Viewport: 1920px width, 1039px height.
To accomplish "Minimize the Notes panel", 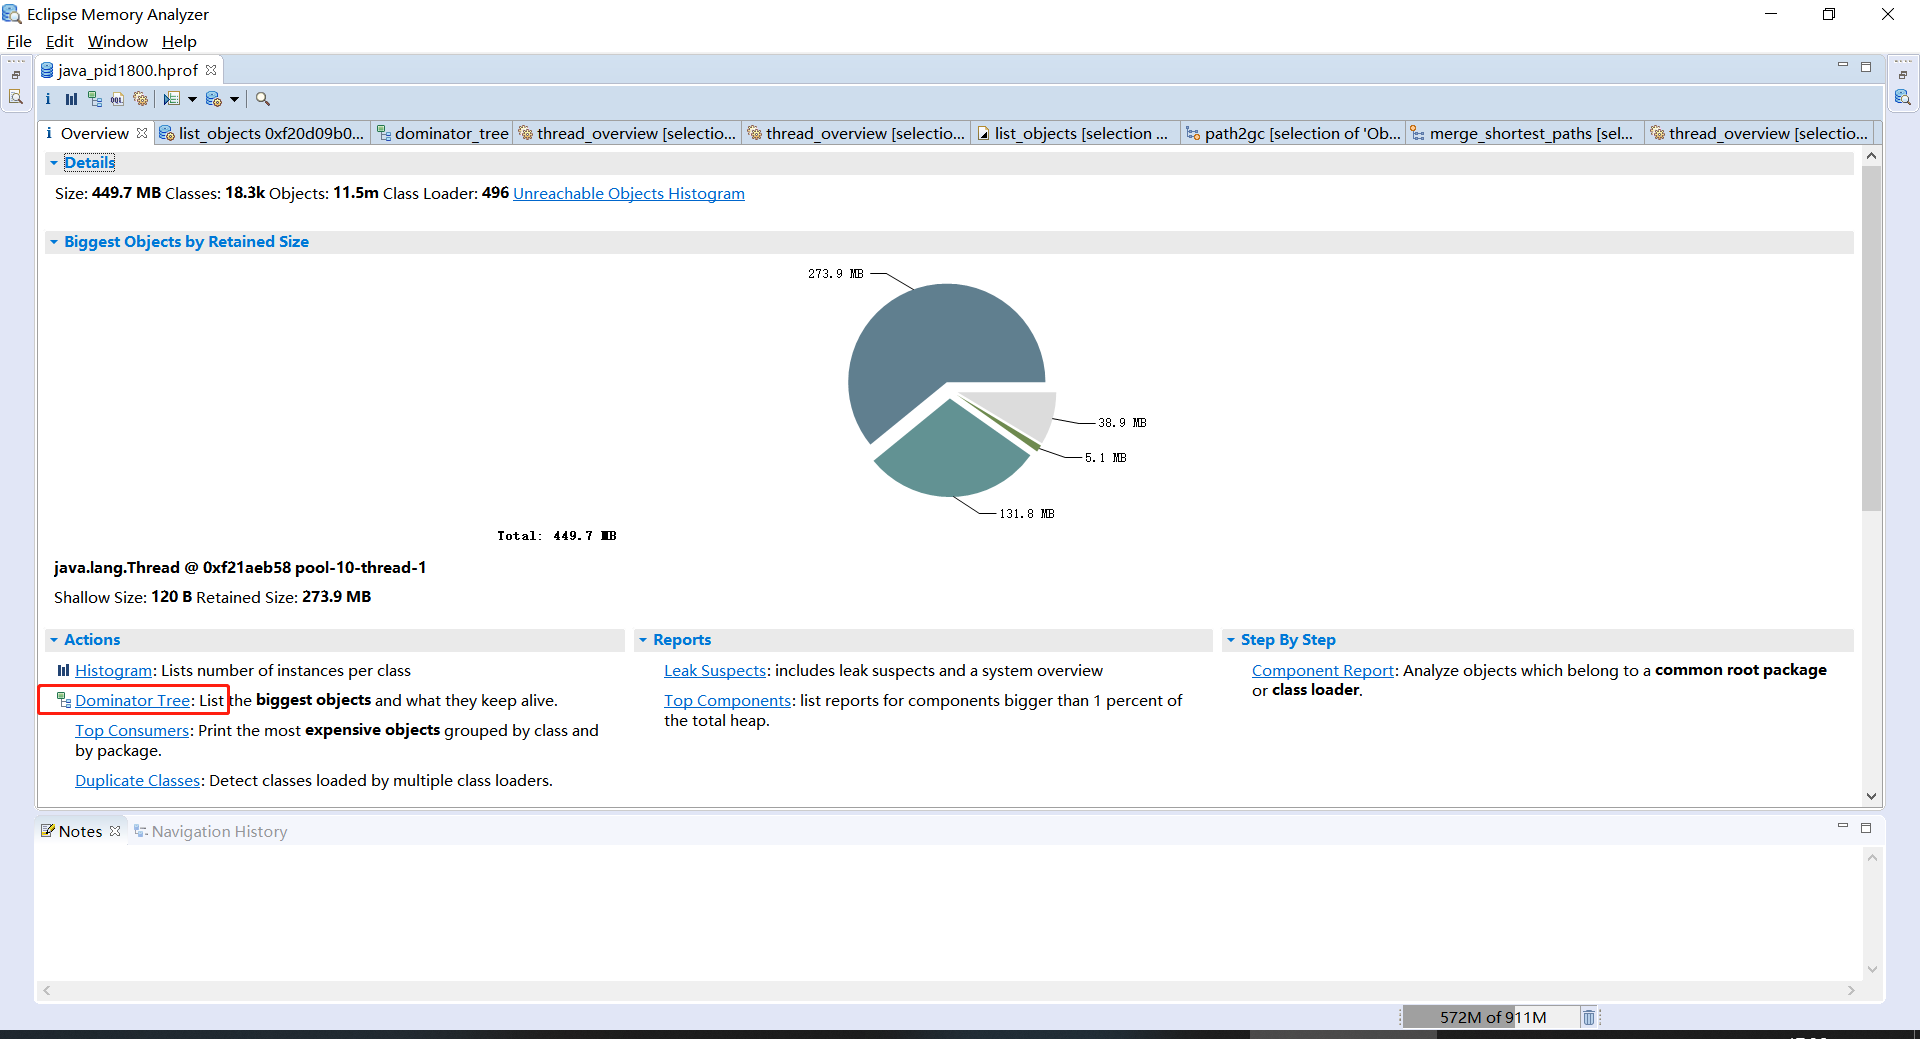I will pyautogui.click(x=1843, y=827).
